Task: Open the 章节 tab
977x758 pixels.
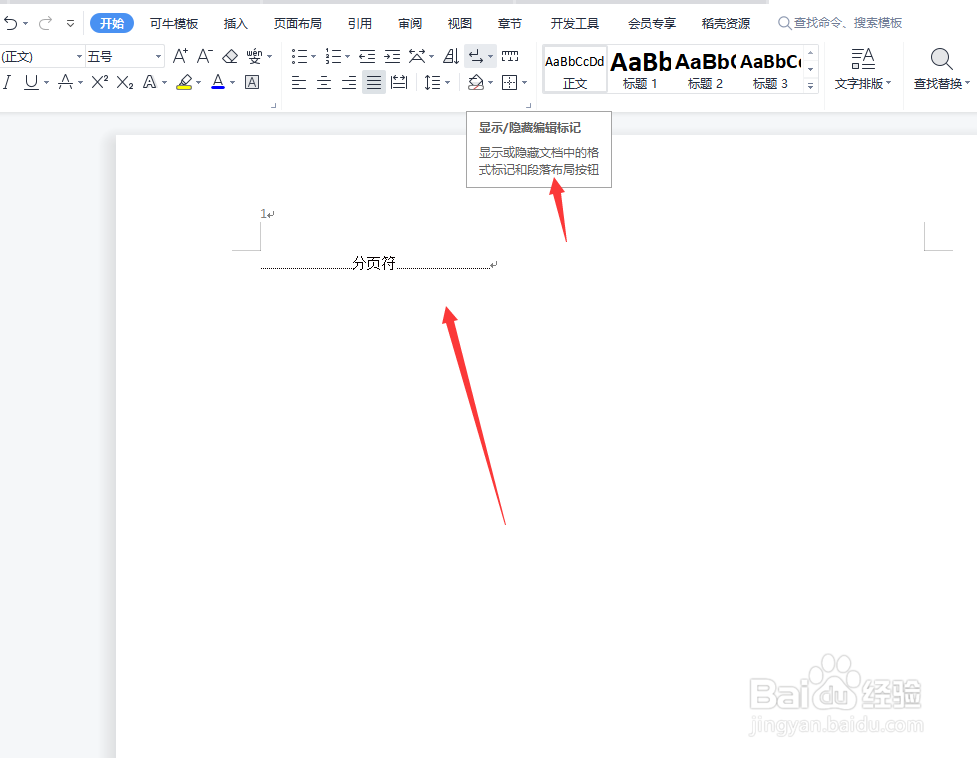Action: pos(510,24)
